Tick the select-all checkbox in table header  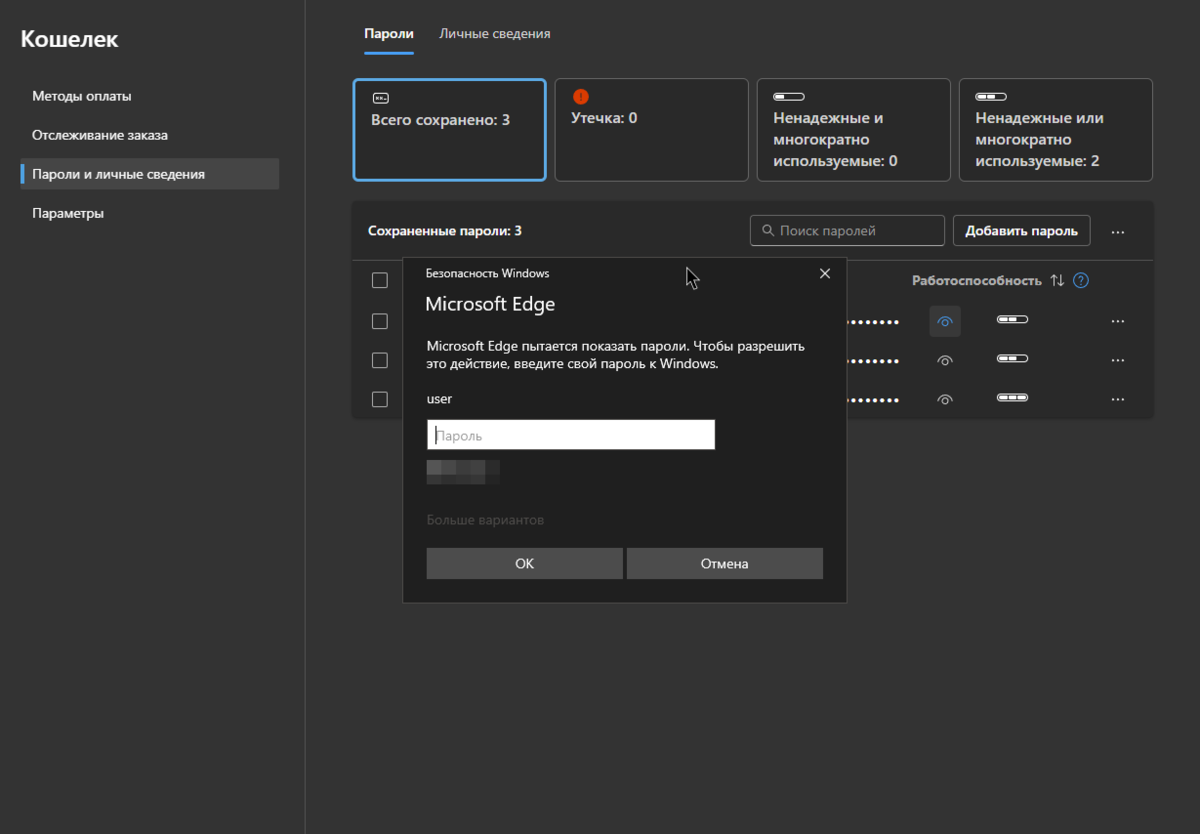point(380,281)
